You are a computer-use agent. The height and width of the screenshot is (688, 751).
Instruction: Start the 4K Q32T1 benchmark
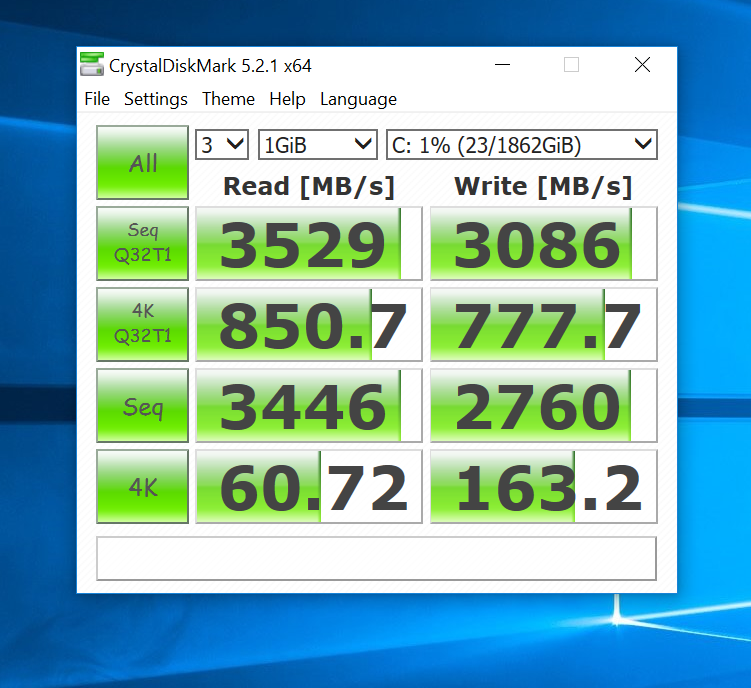pyautogui.click(x=142, y=324)
